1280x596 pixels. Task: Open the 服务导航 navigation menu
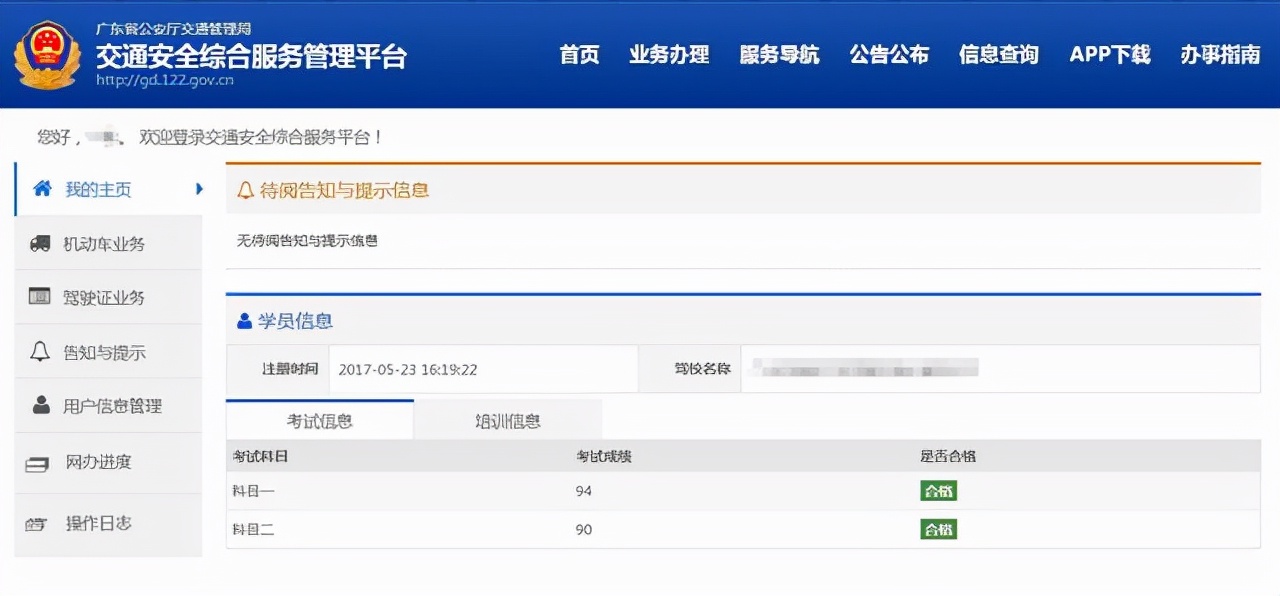click(x=779, y=54)
